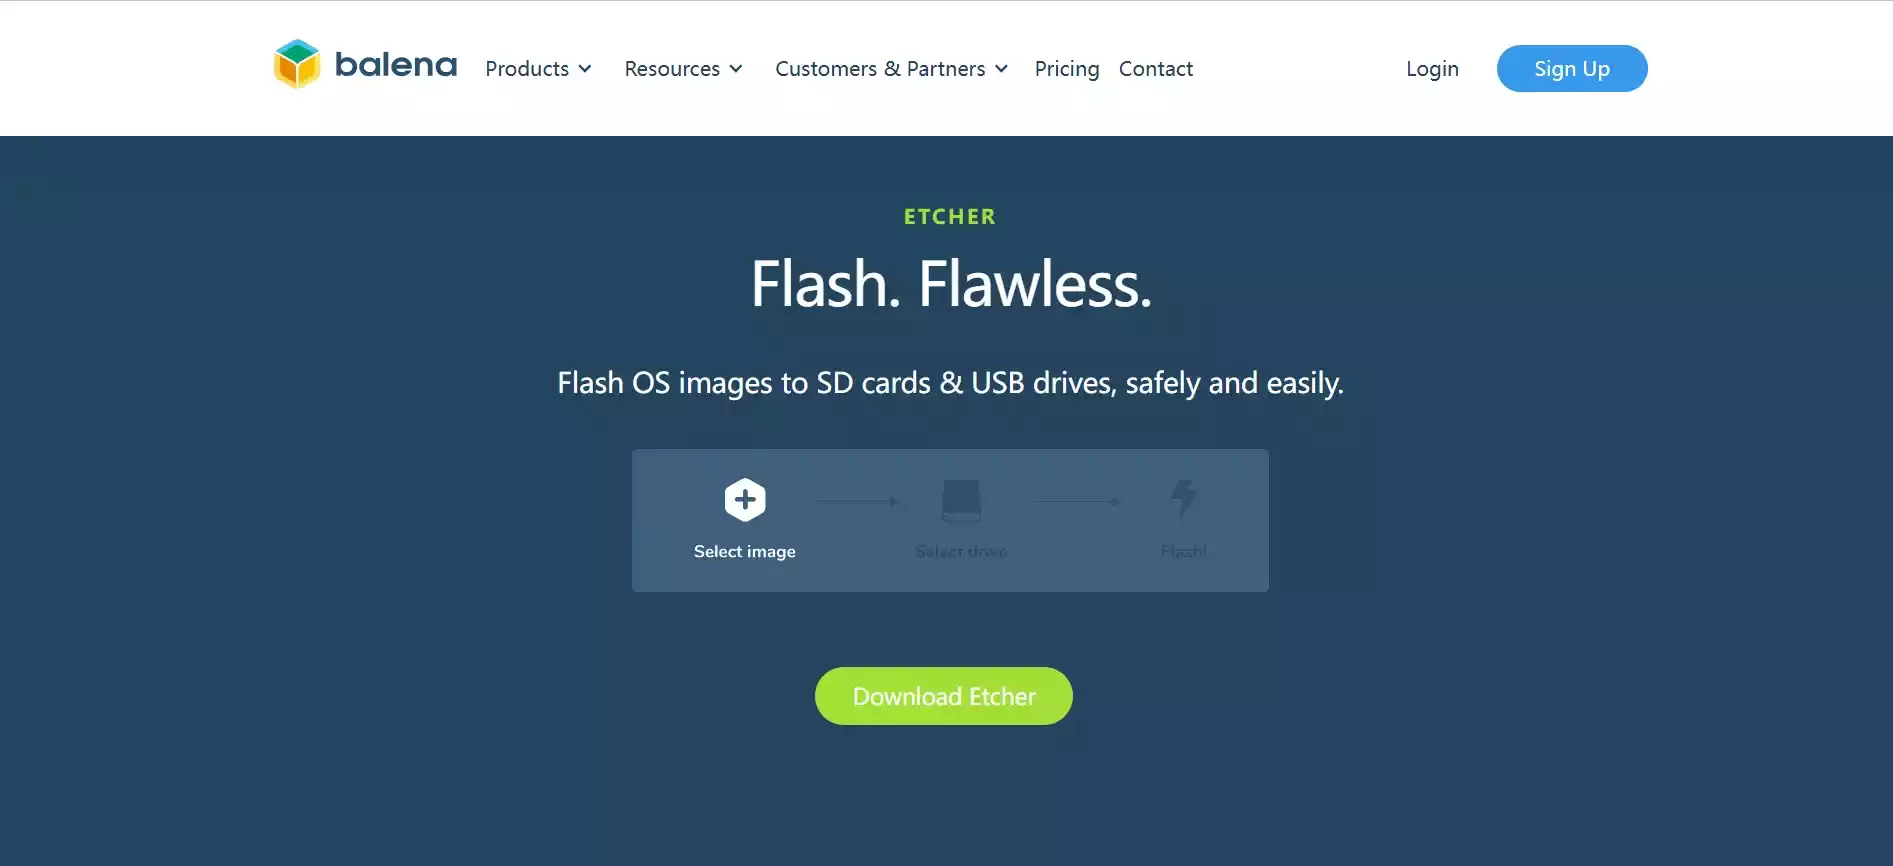Open the Contact page
Viewport: 1893px width, 866px height.
[1156, 69]
